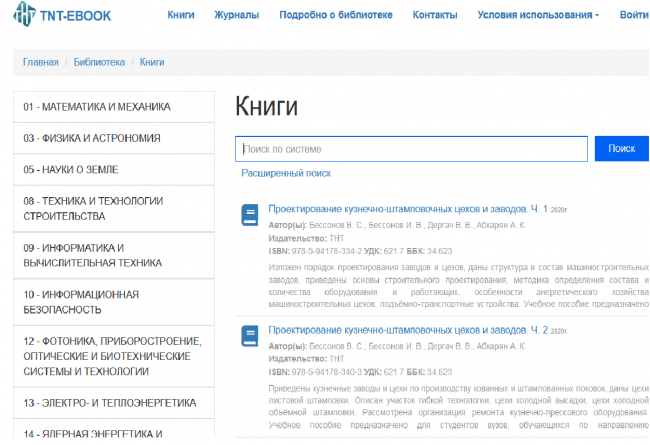This screenshot has width=650, height=445.
Task: Focus the Поиск по системе search field
Action: tap(411, 149)
